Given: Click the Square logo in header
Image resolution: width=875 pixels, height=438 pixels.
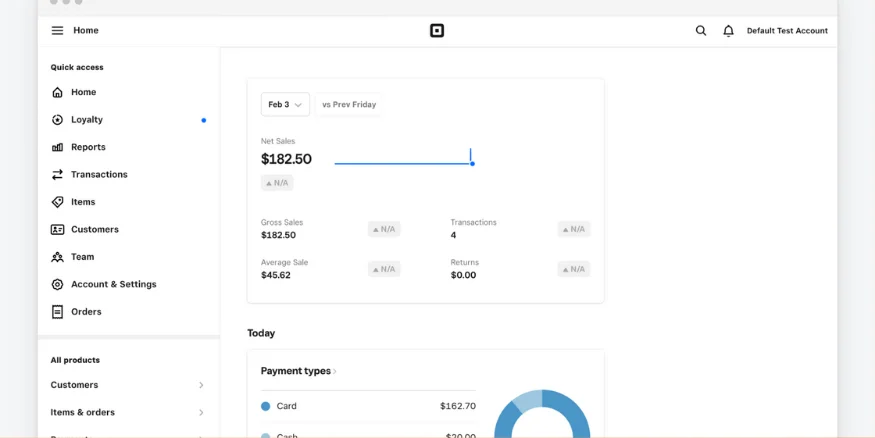Looking at the screenshot, I should (437, 31).
